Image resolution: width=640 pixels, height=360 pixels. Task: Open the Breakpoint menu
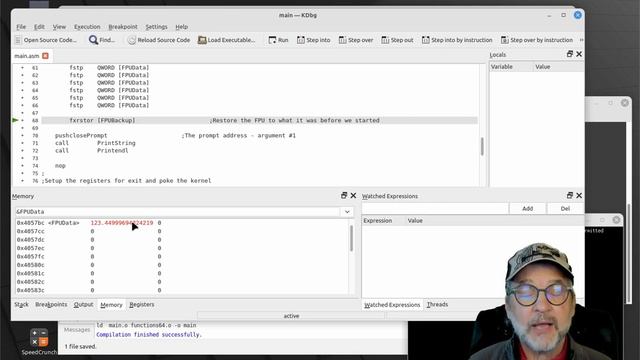click(x=123, y=27)
